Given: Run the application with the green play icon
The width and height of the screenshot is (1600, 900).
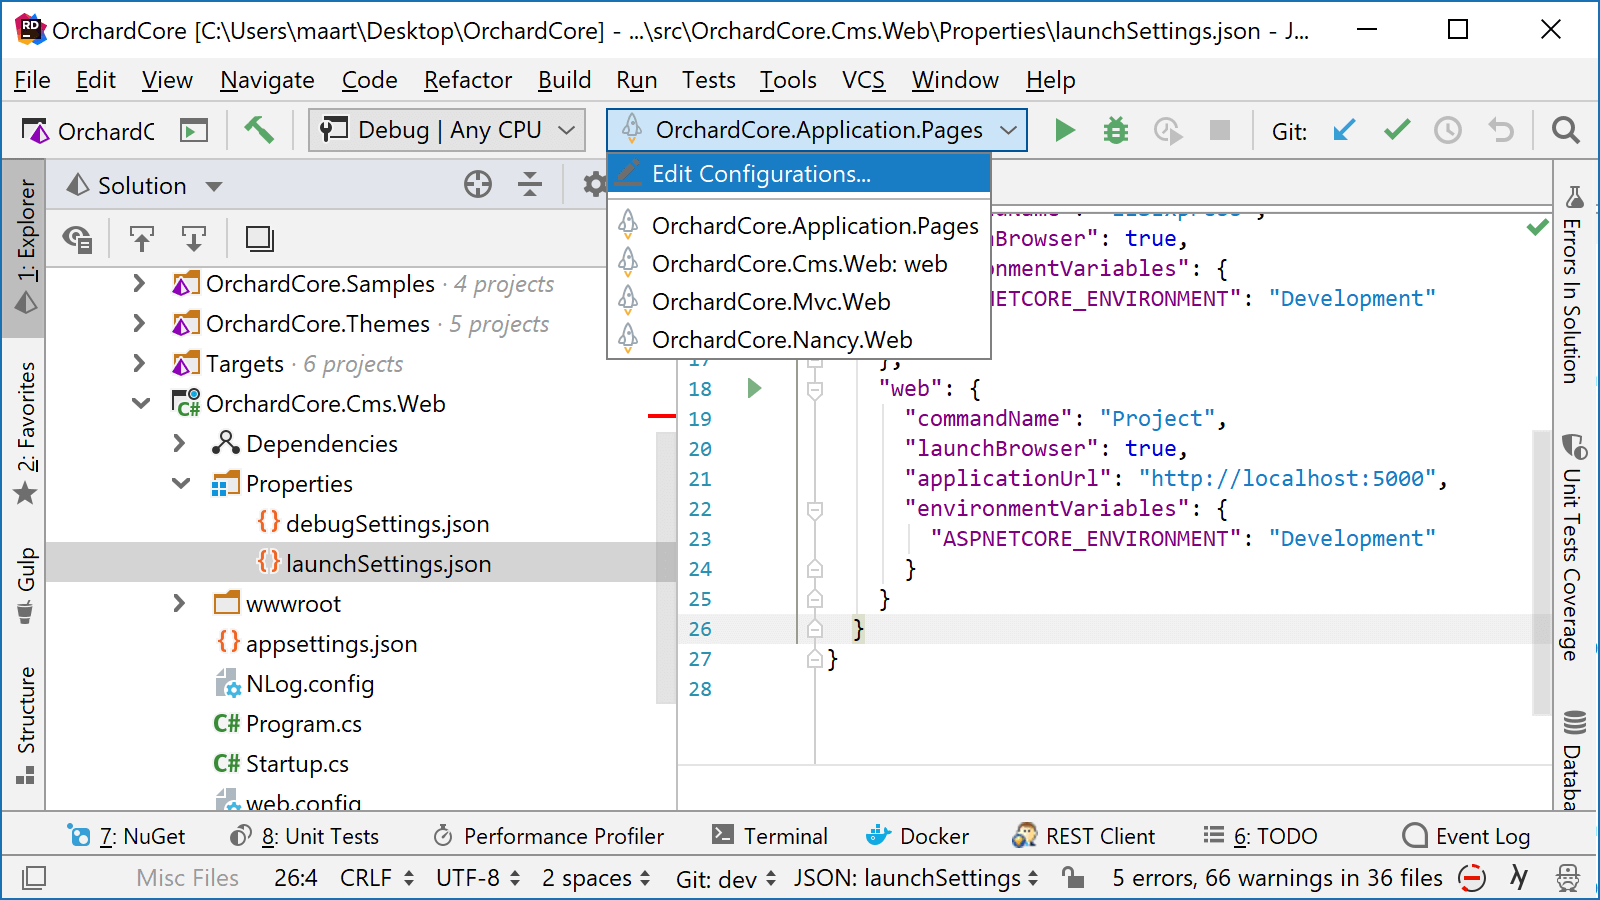Looking at the screenshot, I should click(x=1064, y=129).
